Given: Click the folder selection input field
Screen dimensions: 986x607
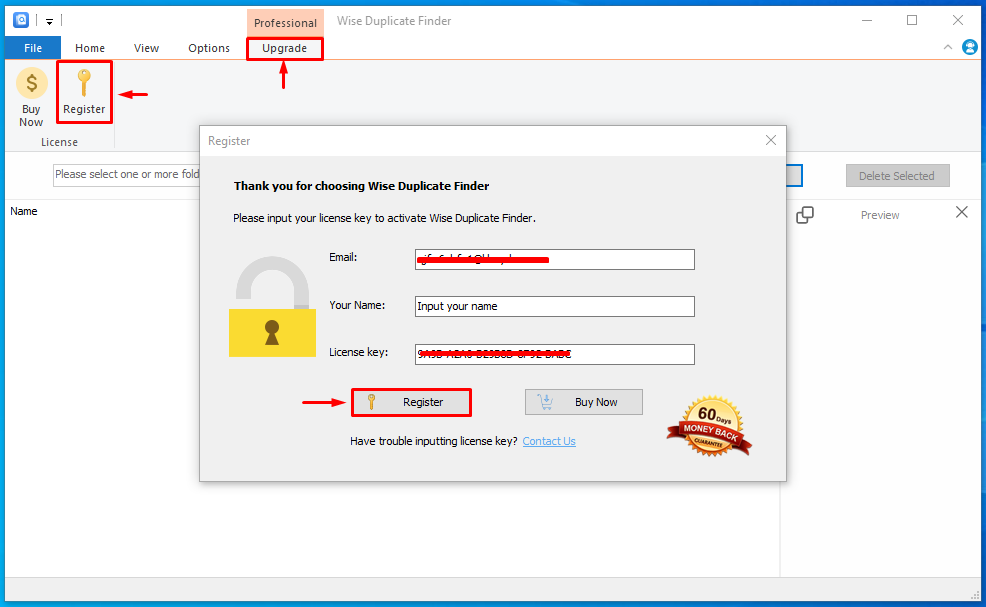Looking at the screenshot, I should coord(126,174).
